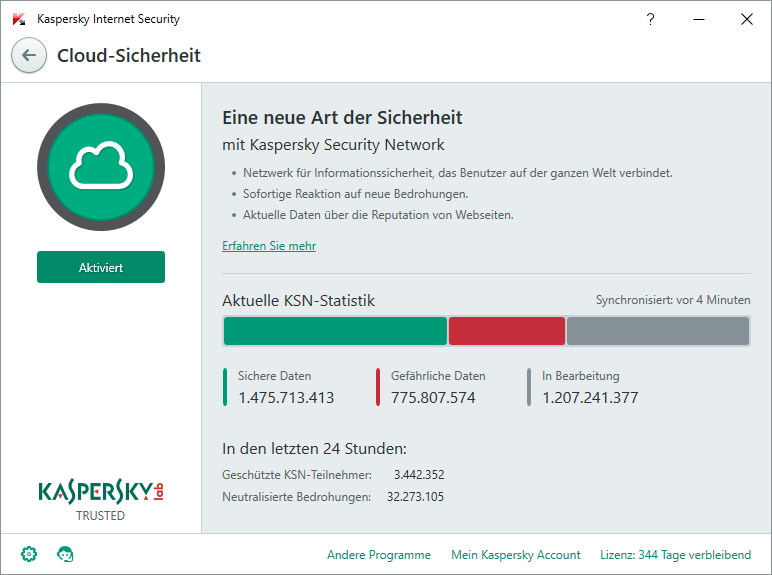Click the Lizenz: 344 Tage verbleibend link
Image resolution: width=772 pixels, height=575 pixels.
[x=676, y=555]
